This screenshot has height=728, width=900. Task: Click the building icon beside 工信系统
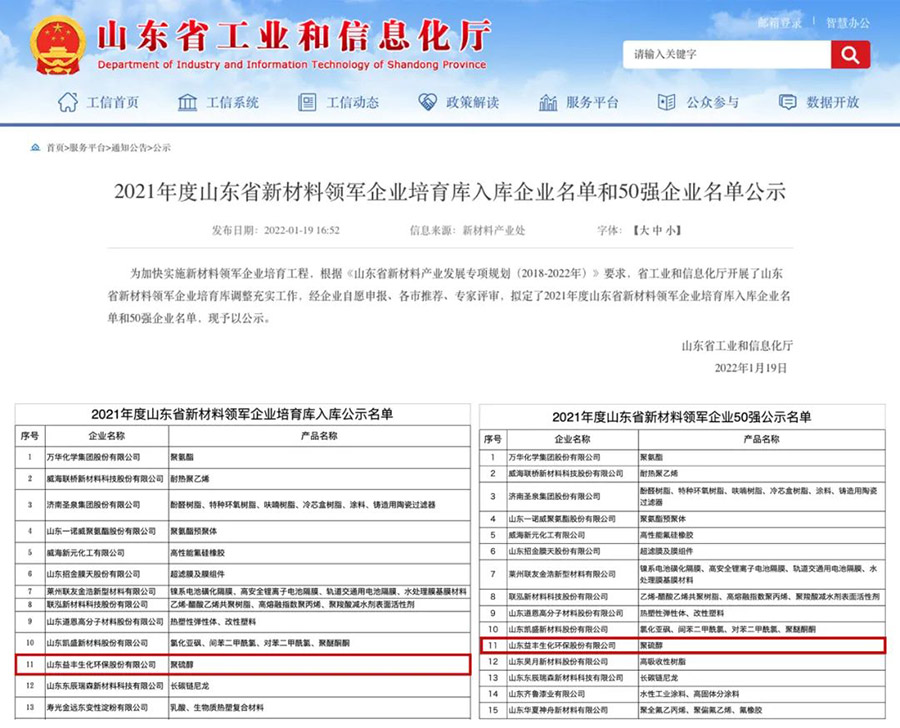(x=187, y=102)
